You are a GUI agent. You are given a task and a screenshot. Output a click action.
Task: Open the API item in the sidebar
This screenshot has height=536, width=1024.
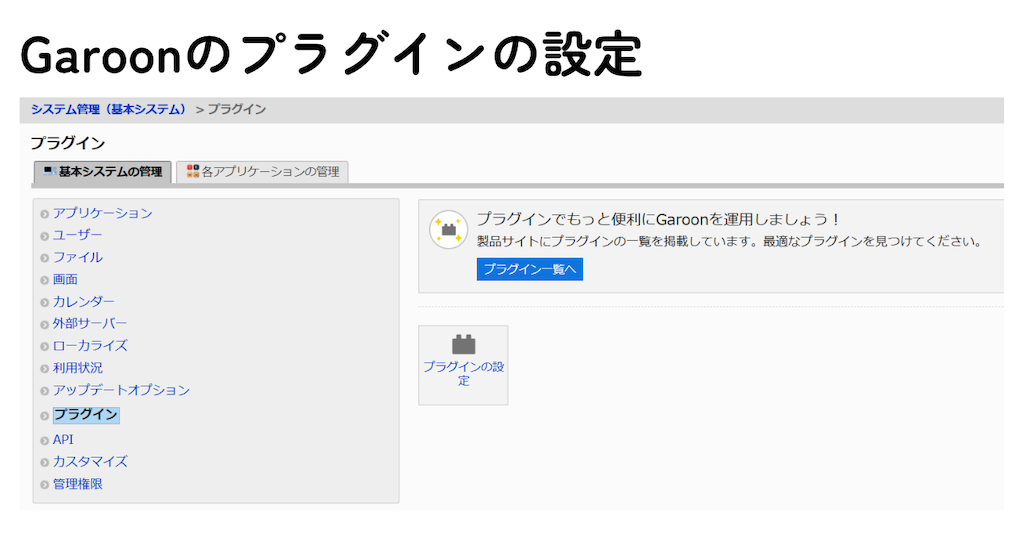coord(63,439)
